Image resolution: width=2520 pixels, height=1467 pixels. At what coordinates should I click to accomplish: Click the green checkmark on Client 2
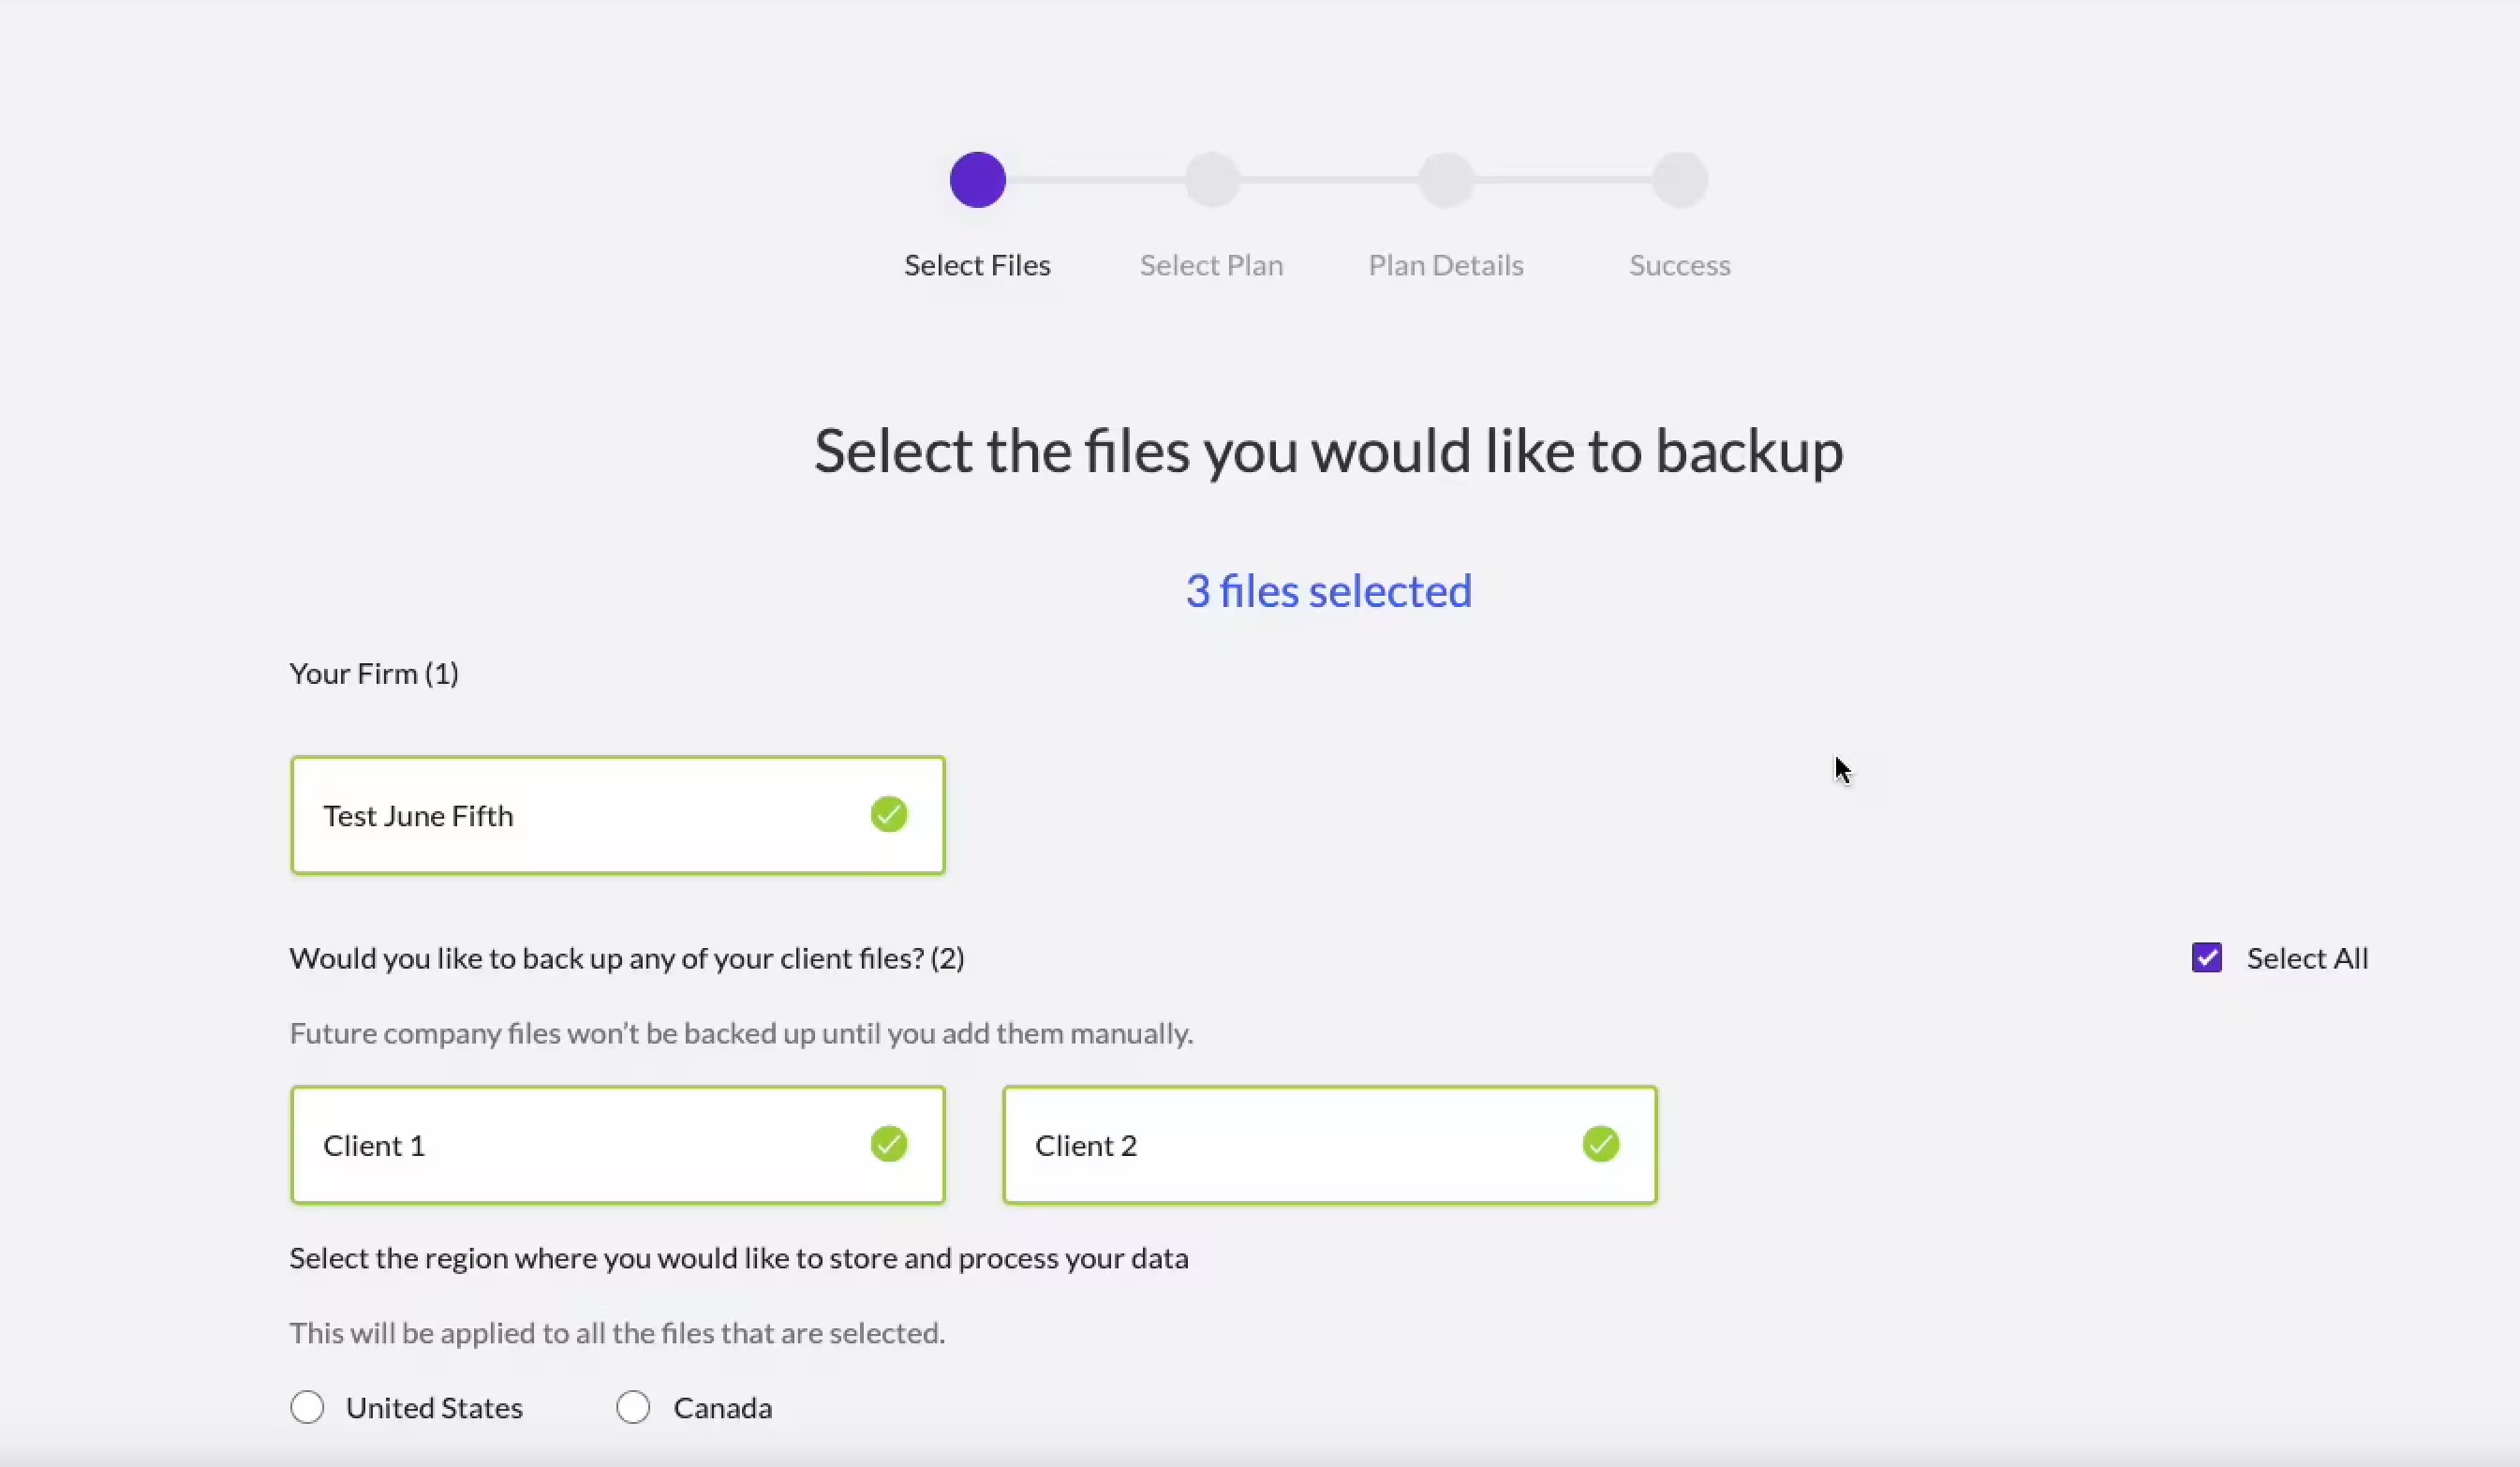coord(1601,1144)
